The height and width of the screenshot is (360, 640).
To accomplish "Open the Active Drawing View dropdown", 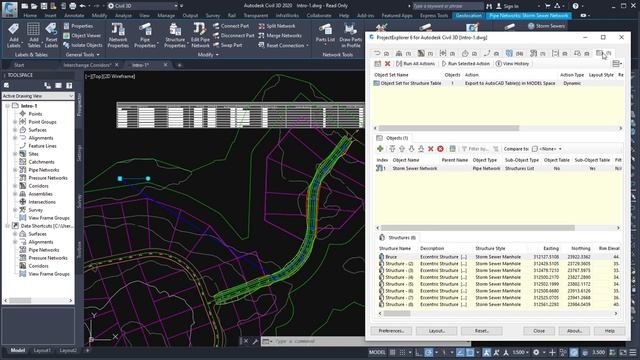I will click(38, 96).
